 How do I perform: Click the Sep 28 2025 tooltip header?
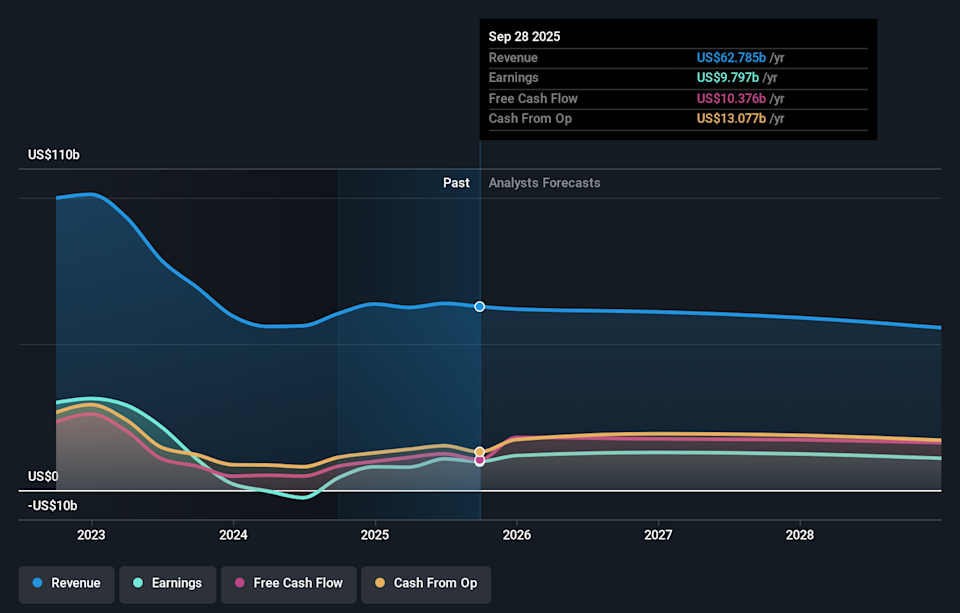pyautogui.click(x=524, y=36)
